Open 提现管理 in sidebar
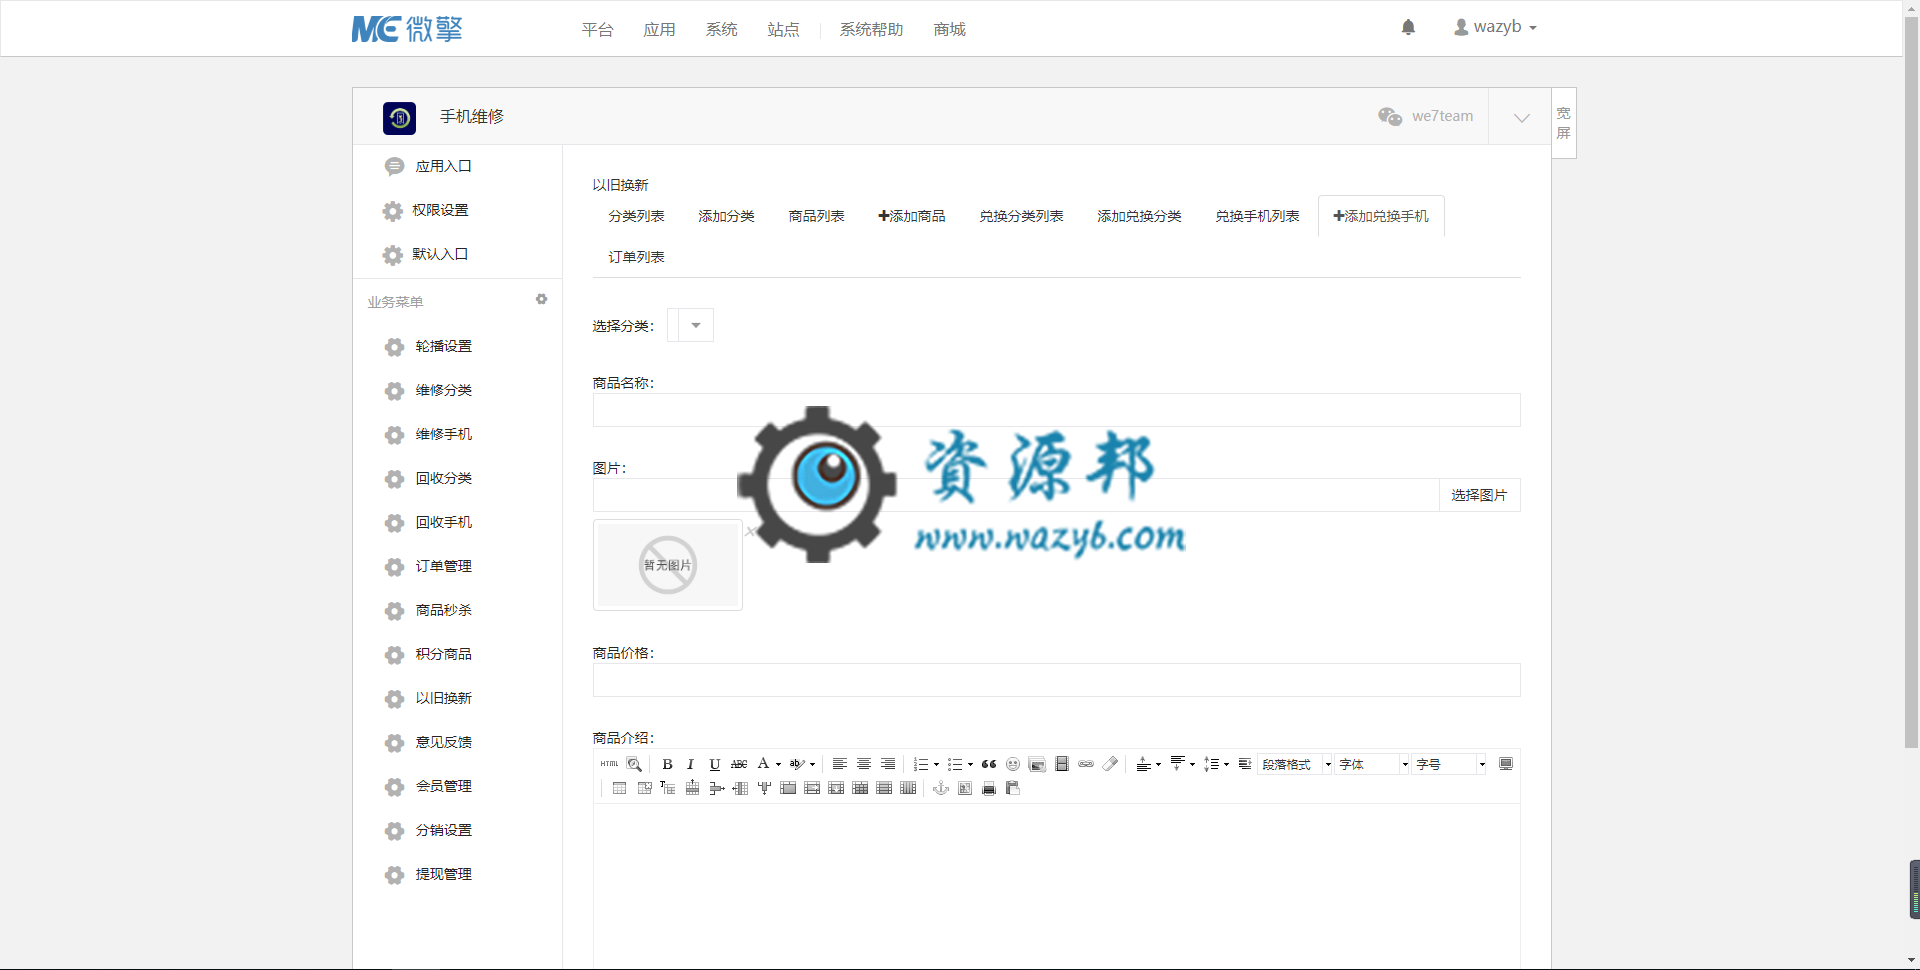Screen dimensions: 1920x970 point(444,874)
